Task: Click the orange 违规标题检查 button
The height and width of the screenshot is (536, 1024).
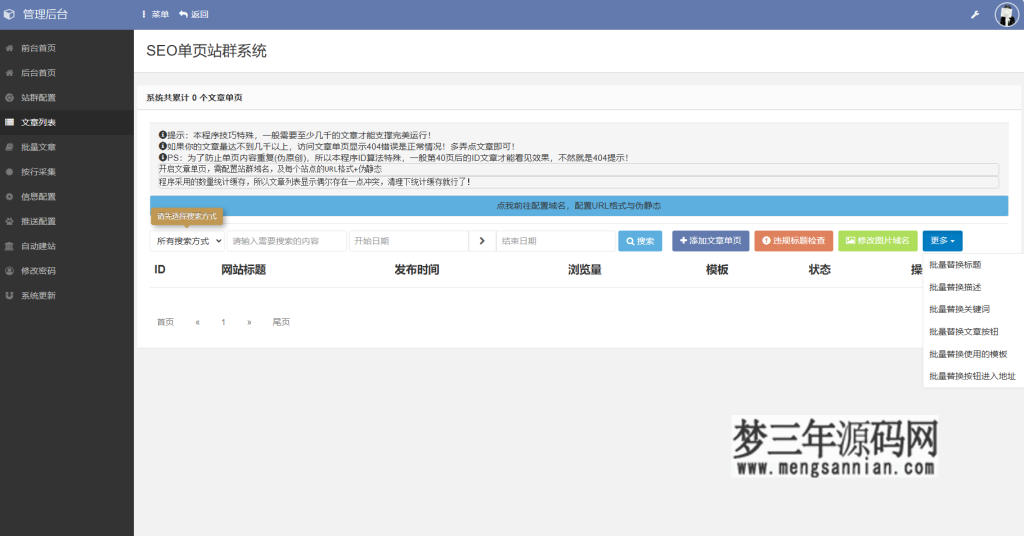Action: (x=793, y=241)
